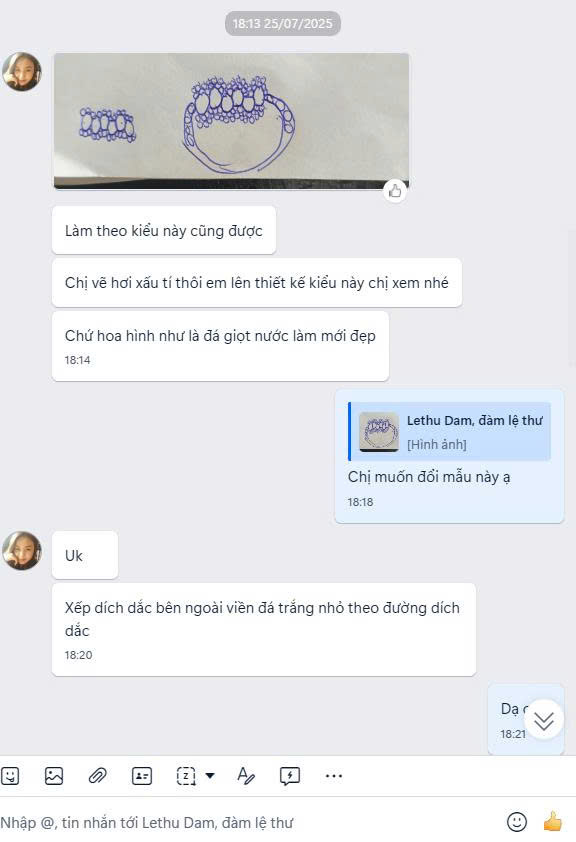The width and height of the screenshot is (576, 842).
Task: React to the ring sketch photo with like
Action: click(395, 191)
